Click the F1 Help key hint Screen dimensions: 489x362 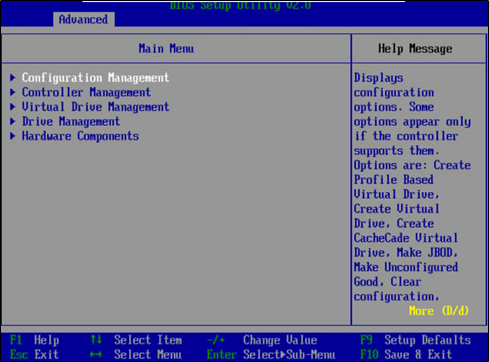[35, 340]
